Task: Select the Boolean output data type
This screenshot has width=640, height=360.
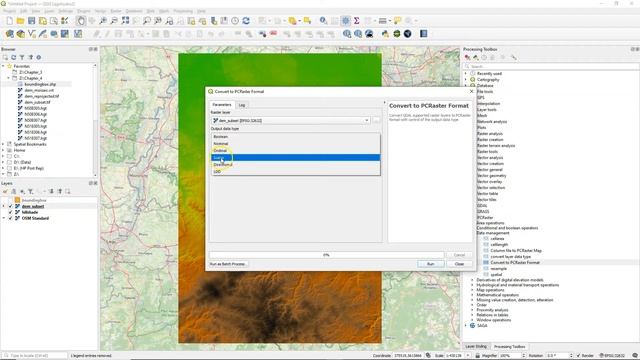Action: [296, 137]
